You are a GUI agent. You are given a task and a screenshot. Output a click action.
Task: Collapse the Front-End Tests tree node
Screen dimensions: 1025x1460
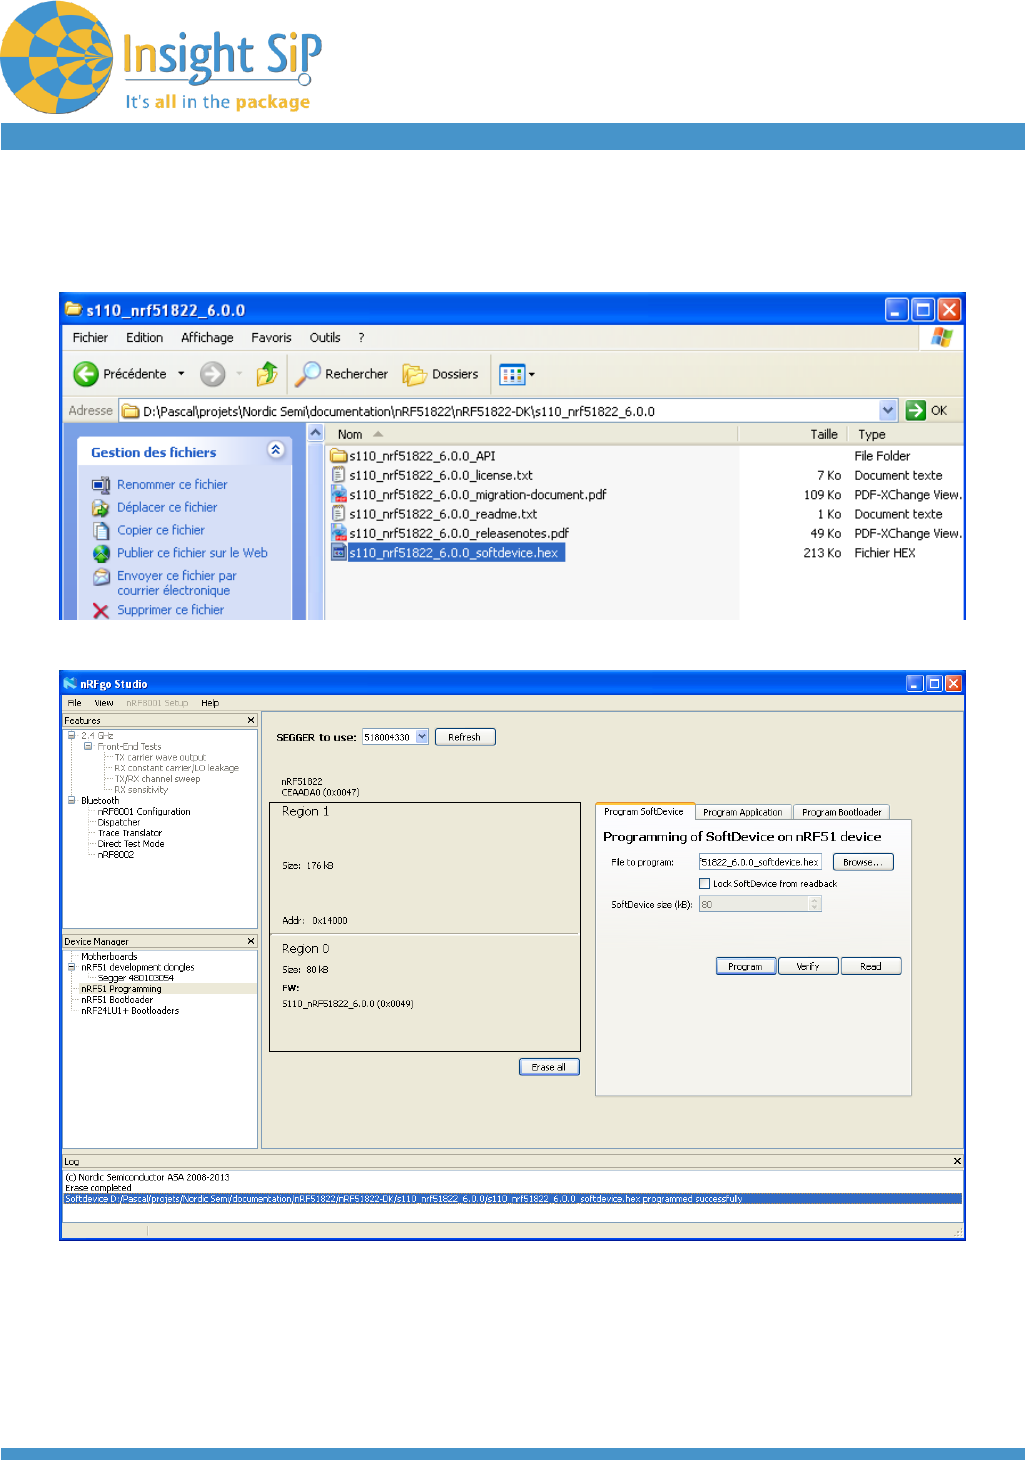[88, 746]
